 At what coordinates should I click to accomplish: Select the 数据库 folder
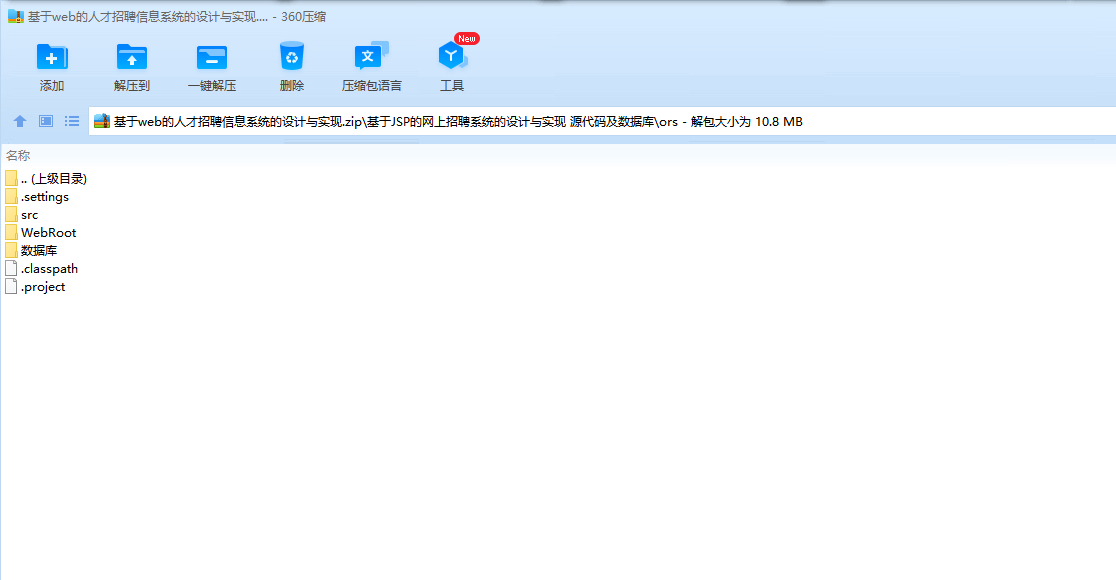coord(31,251)
